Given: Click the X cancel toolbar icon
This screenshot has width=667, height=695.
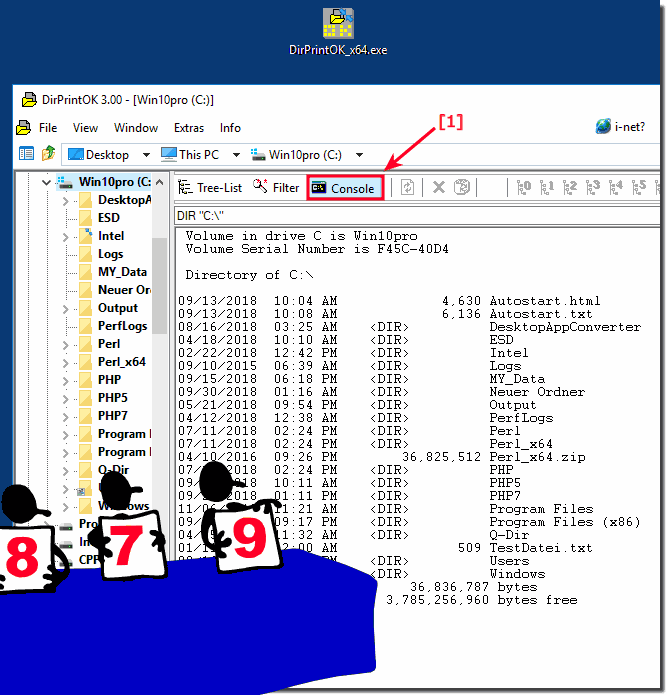Looking at the screenshot, I should pyautogui.click(x=438, y=187).
